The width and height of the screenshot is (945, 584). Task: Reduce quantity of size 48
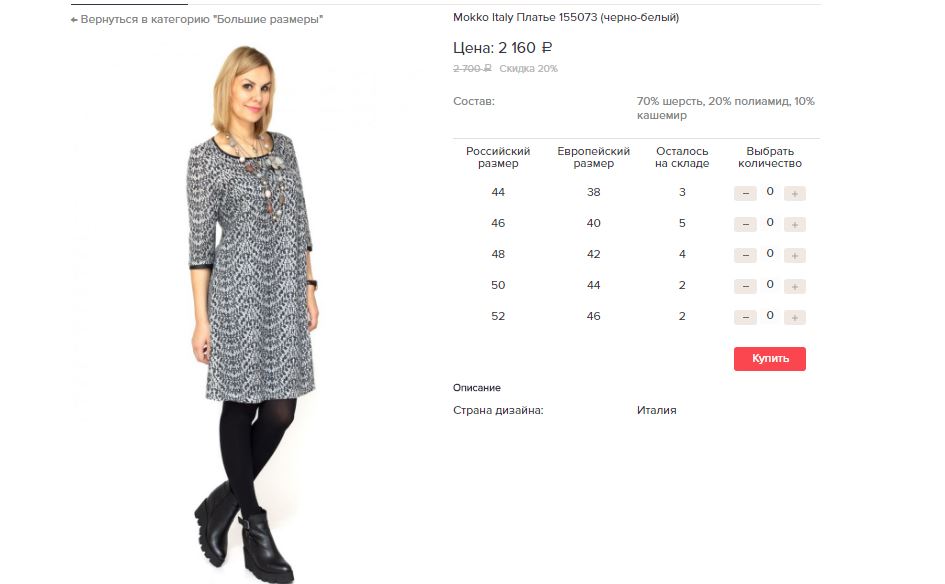click(x=745, y=256)
